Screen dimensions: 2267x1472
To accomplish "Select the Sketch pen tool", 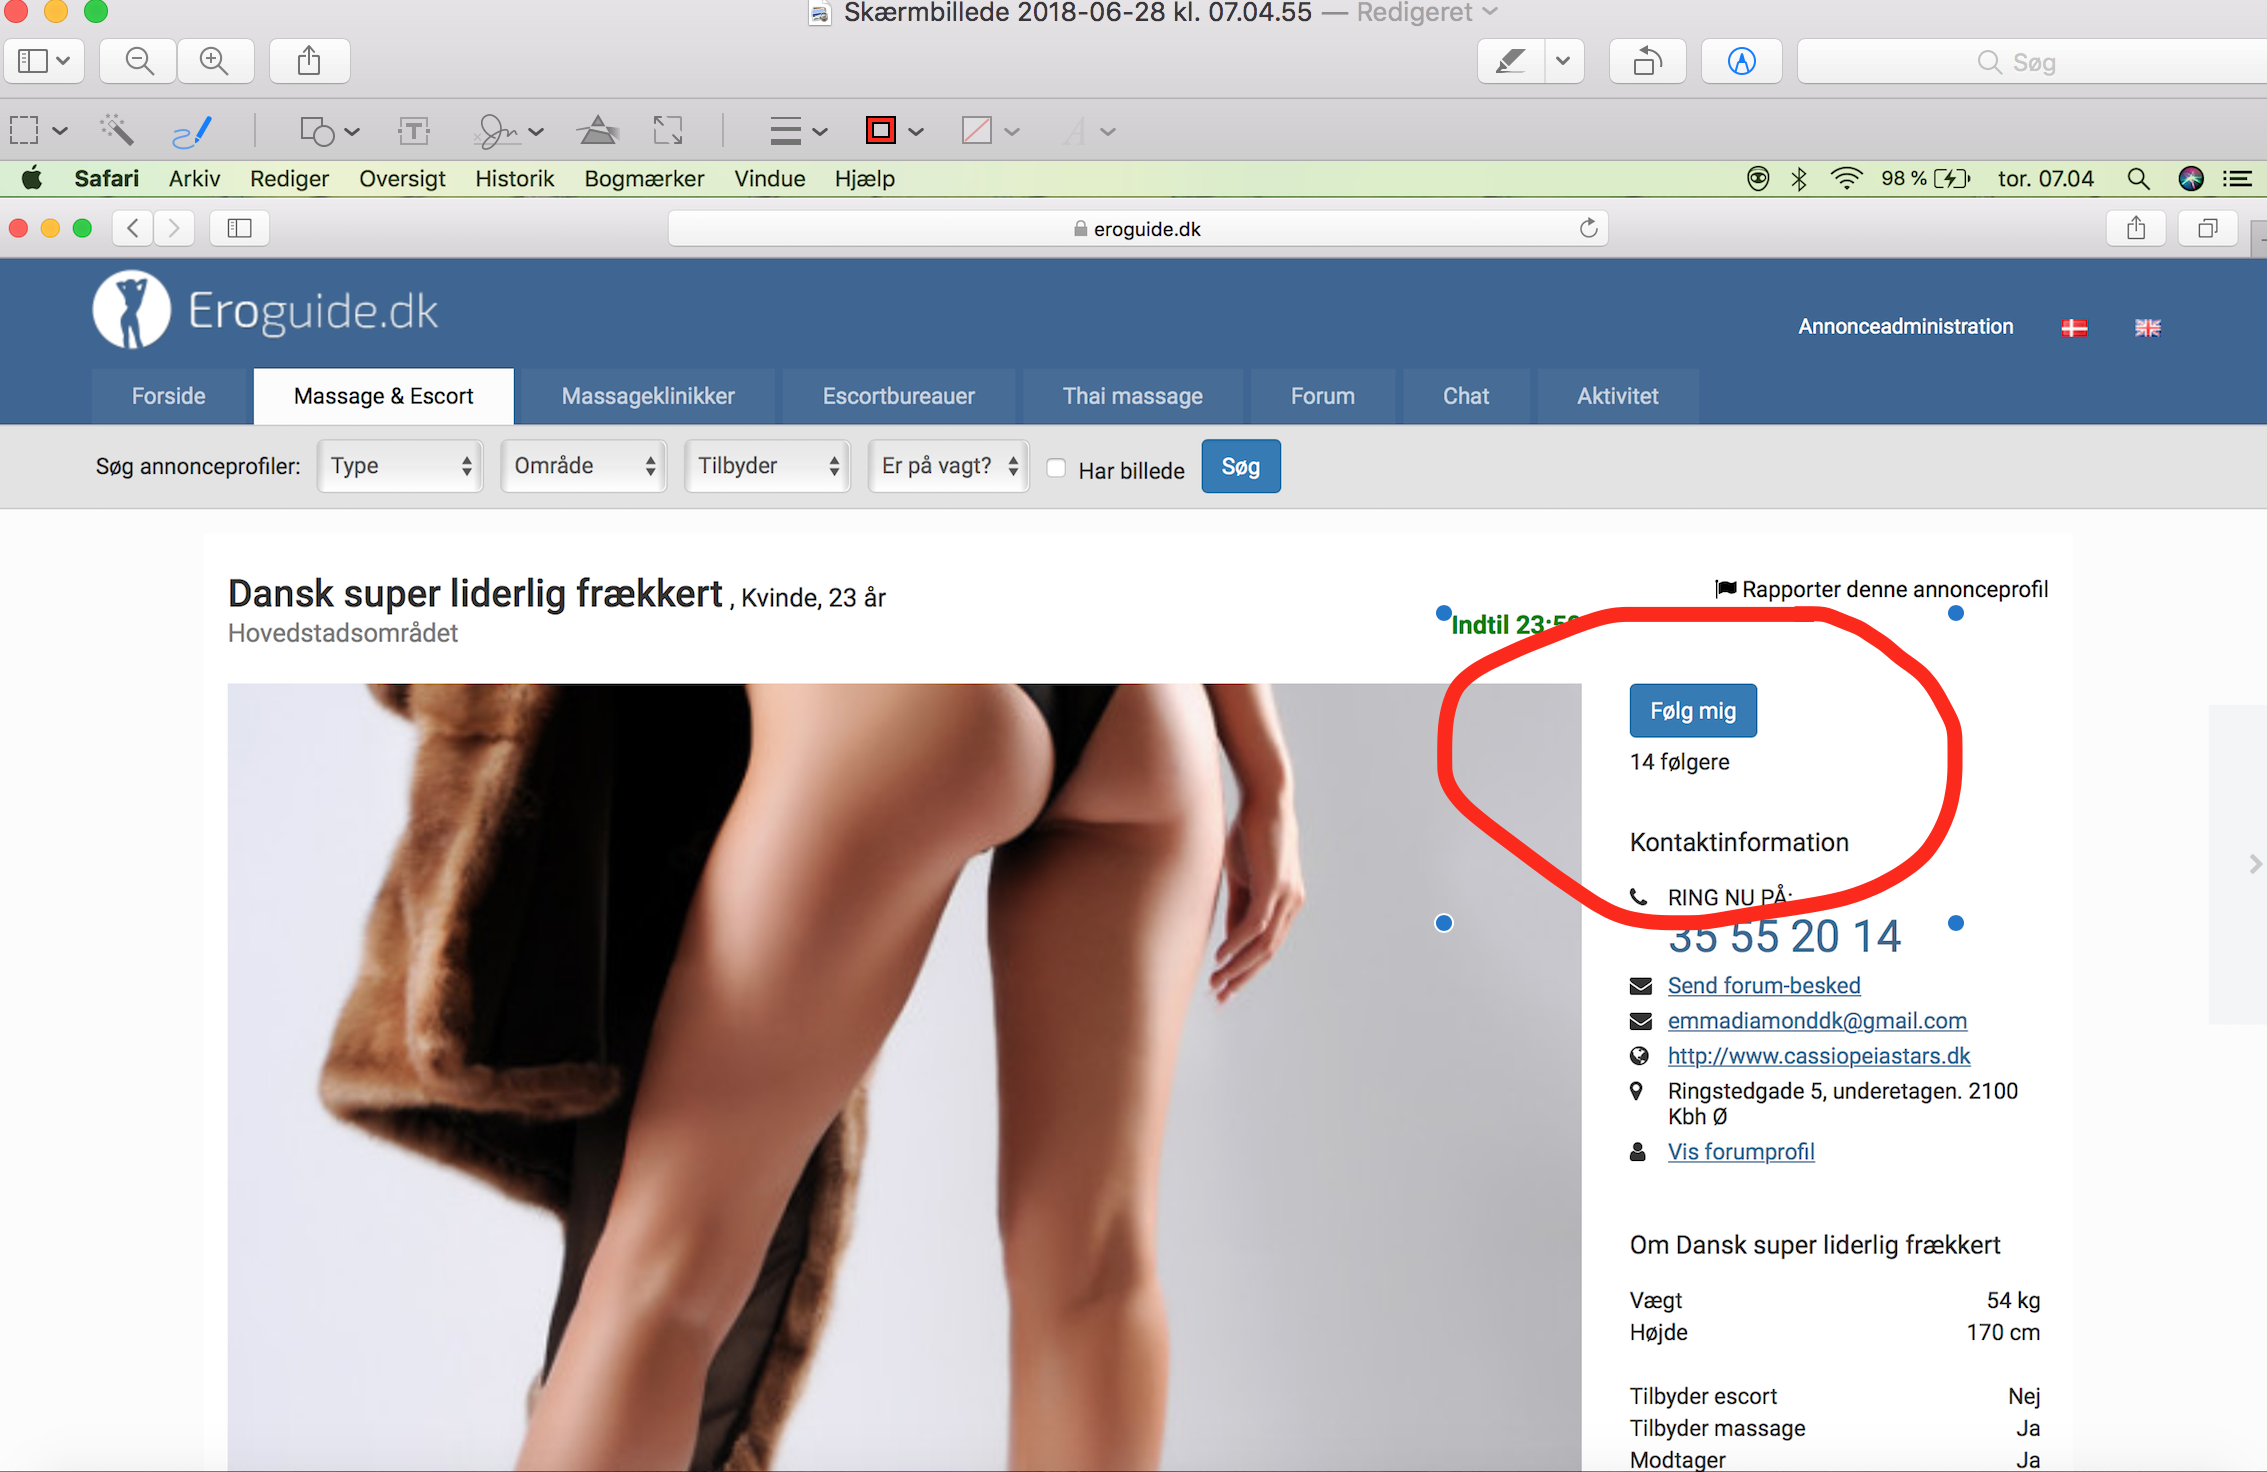I will pos(191,130).
